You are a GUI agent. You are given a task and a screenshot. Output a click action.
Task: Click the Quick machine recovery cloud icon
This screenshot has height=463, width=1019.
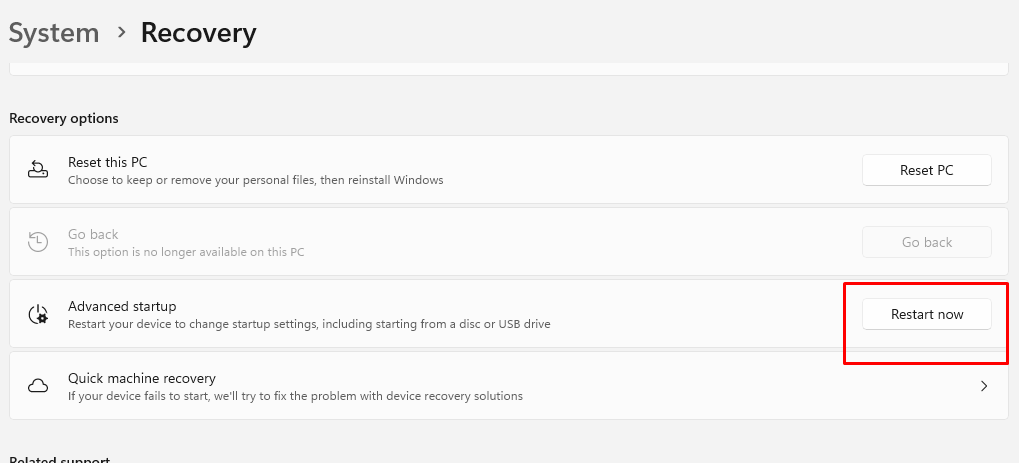click(x=38, y=386)
